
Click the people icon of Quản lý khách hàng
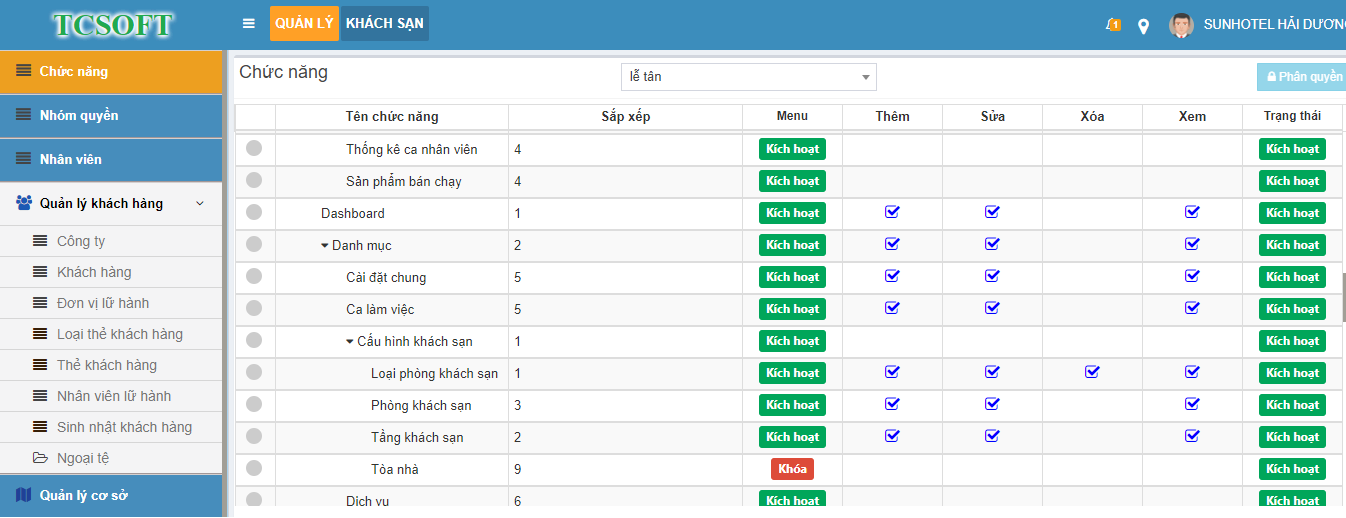pyautogui.click(x=24, y=203)
